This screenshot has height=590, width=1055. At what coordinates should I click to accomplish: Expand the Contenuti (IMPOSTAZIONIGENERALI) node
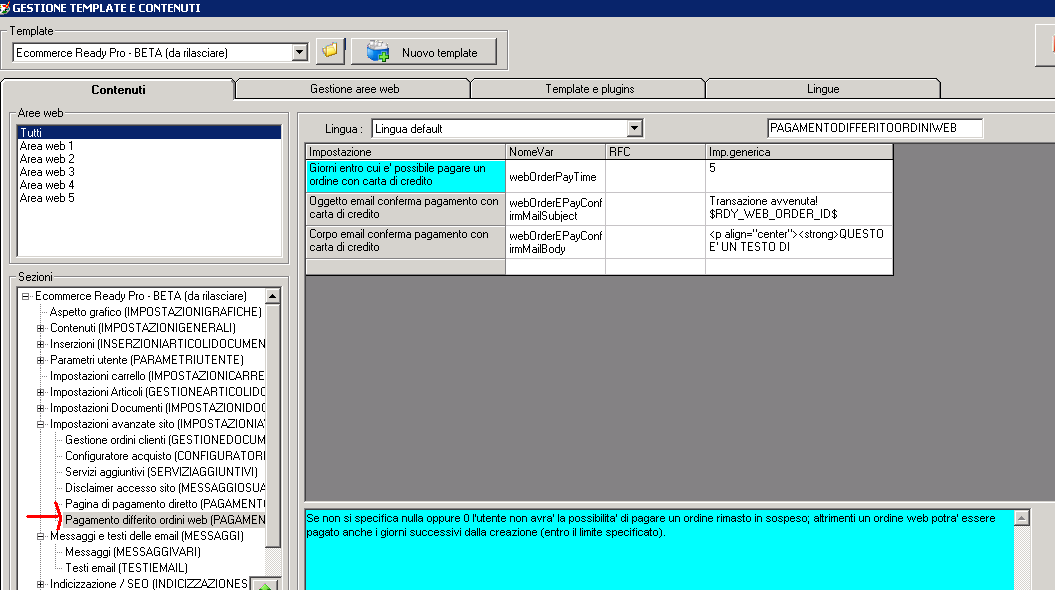pos(40,328)
